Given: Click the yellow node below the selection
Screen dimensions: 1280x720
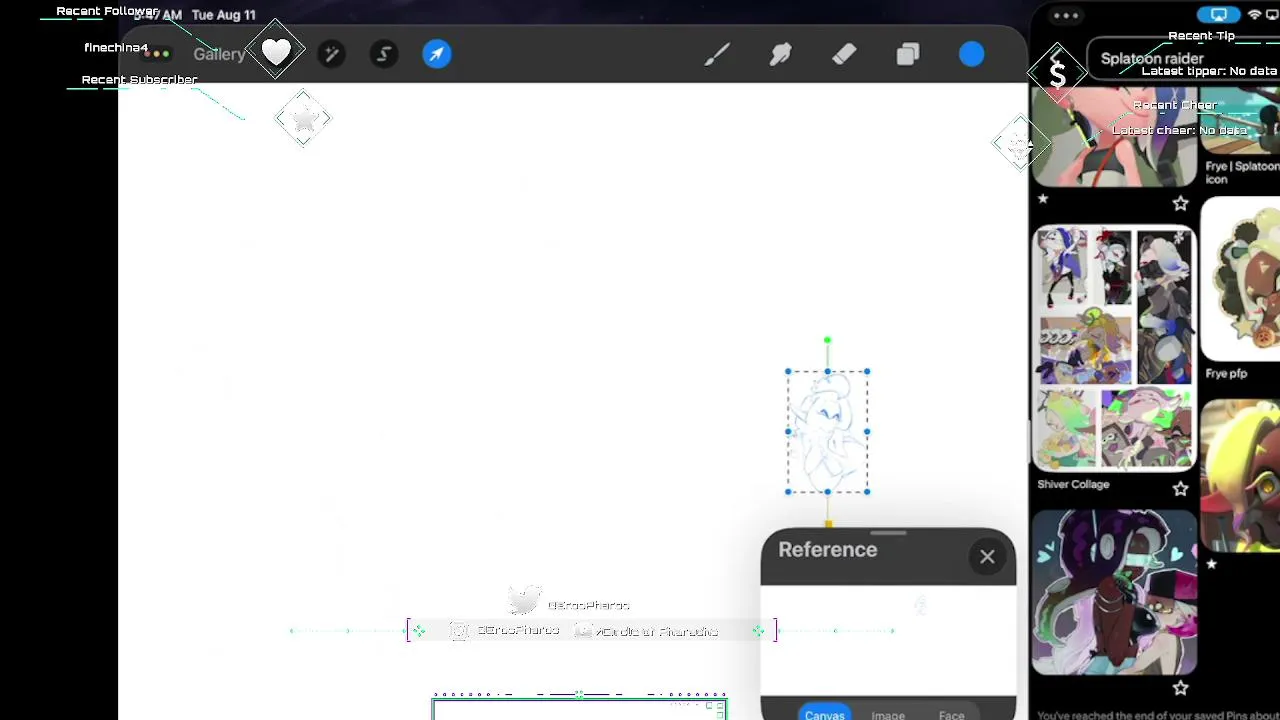Looking at the screenshot, I should tap(828, 523).
